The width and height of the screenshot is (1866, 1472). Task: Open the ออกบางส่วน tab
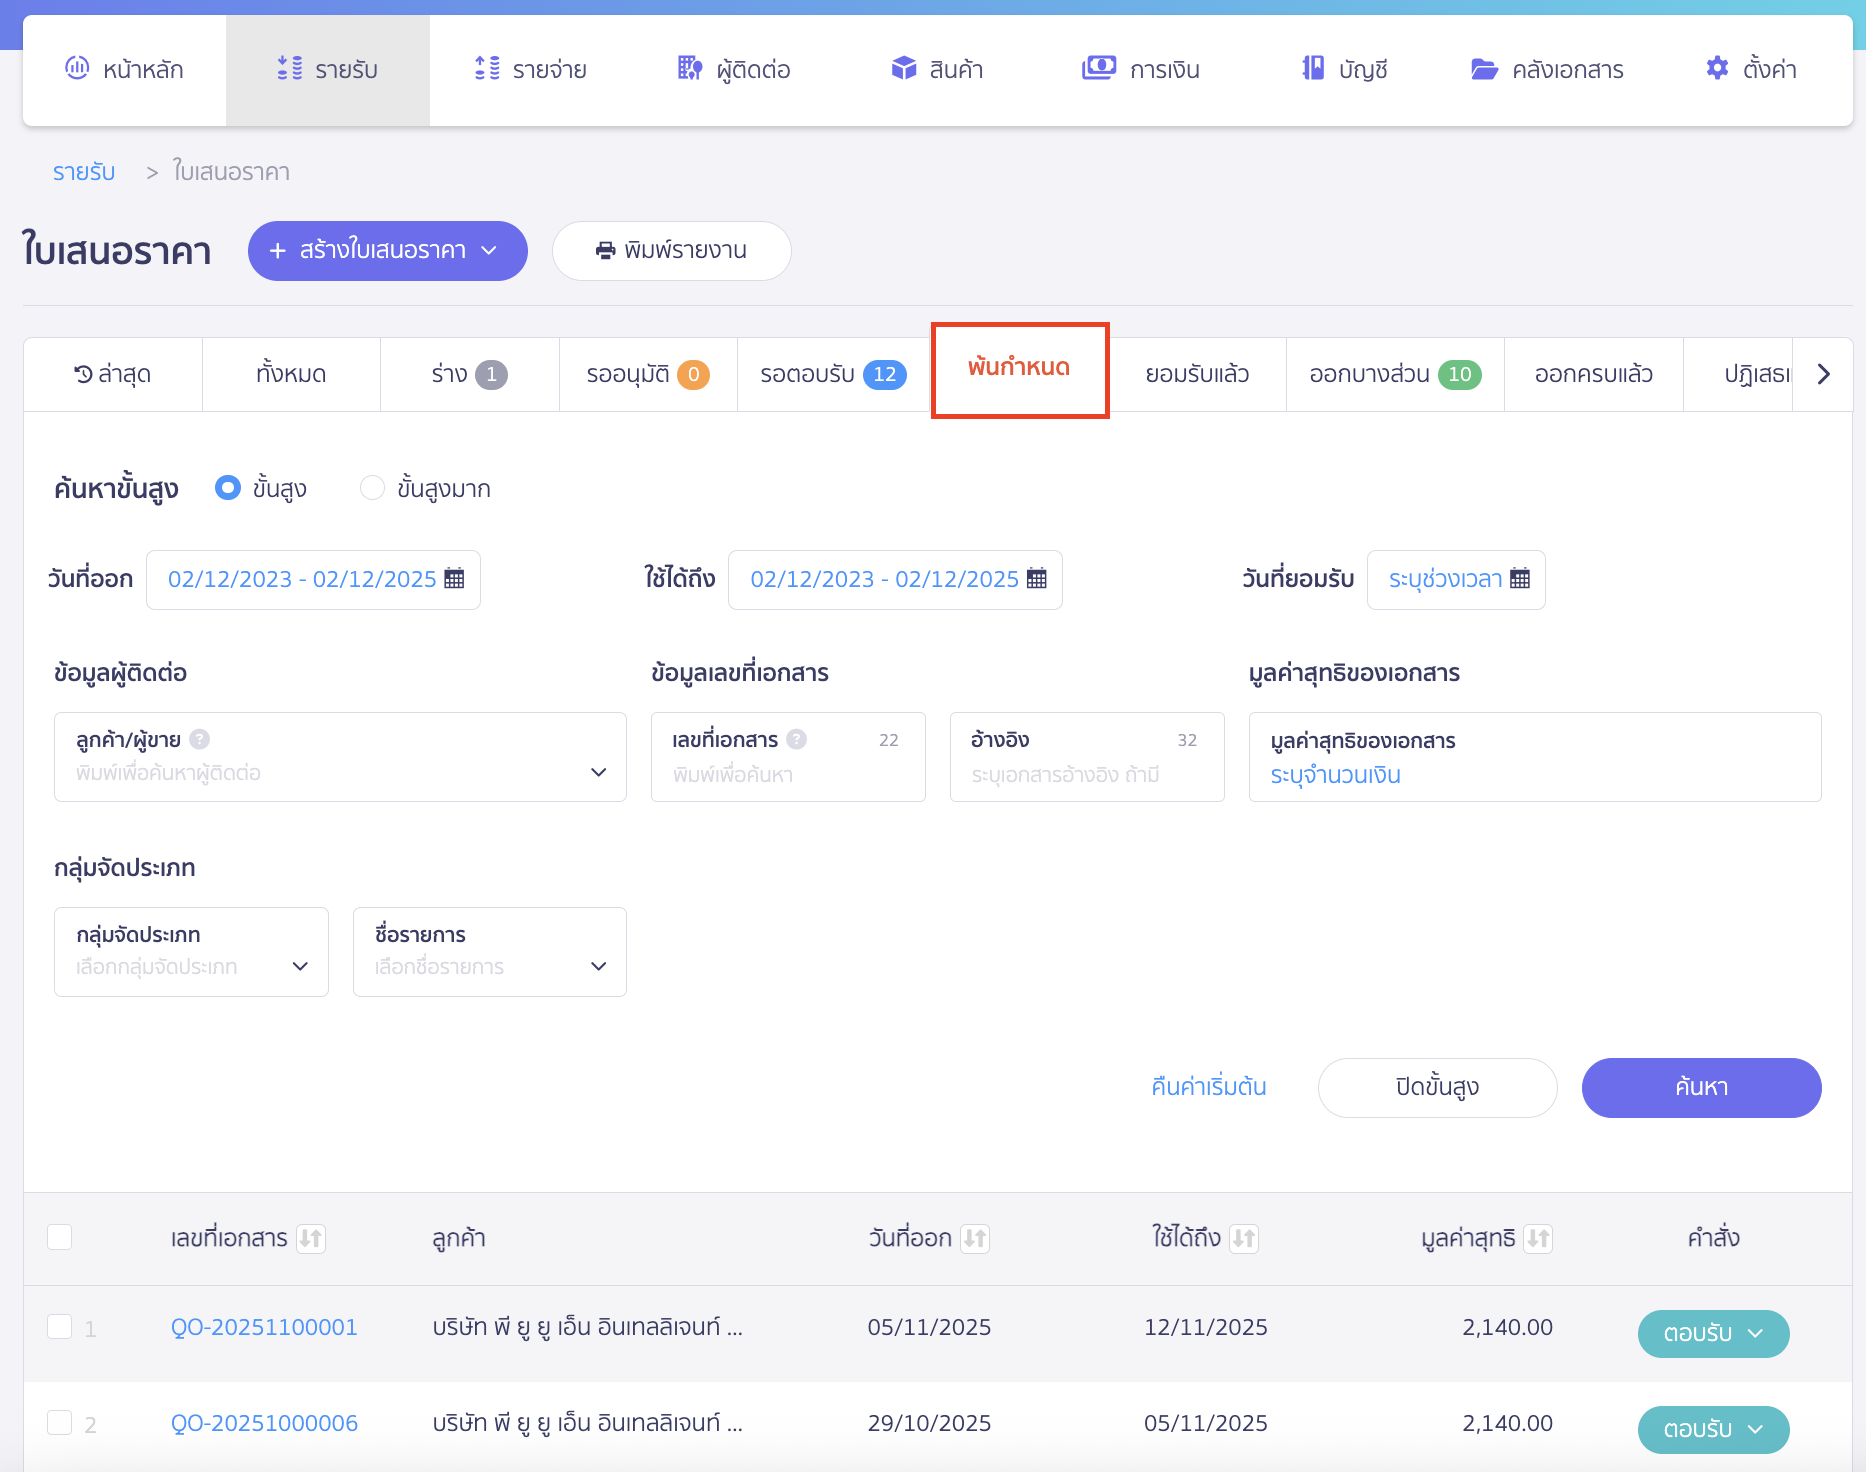coord(1394,374)
